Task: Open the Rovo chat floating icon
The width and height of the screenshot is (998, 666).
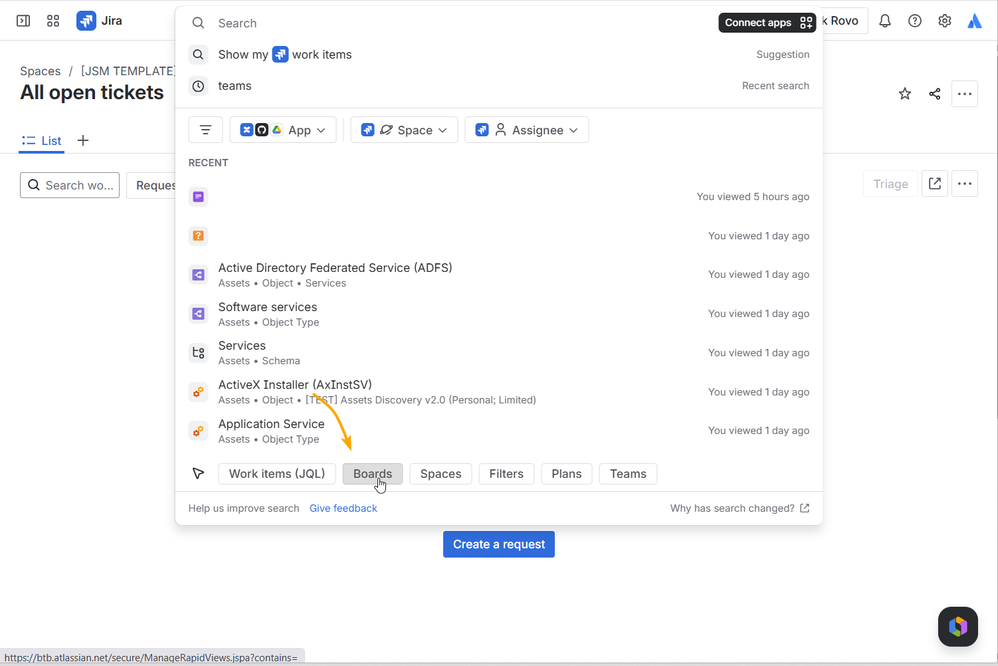Action: coord(957,627)
